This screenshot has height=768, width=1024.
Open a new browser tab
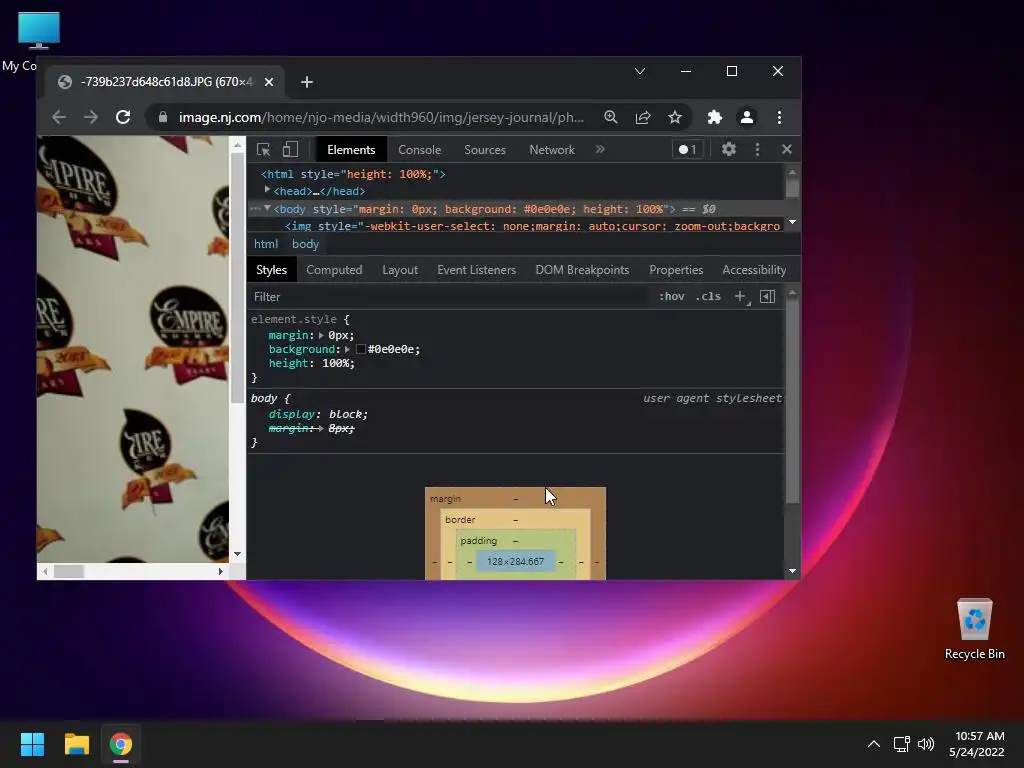pyautogui.click(x=307, y=82)
